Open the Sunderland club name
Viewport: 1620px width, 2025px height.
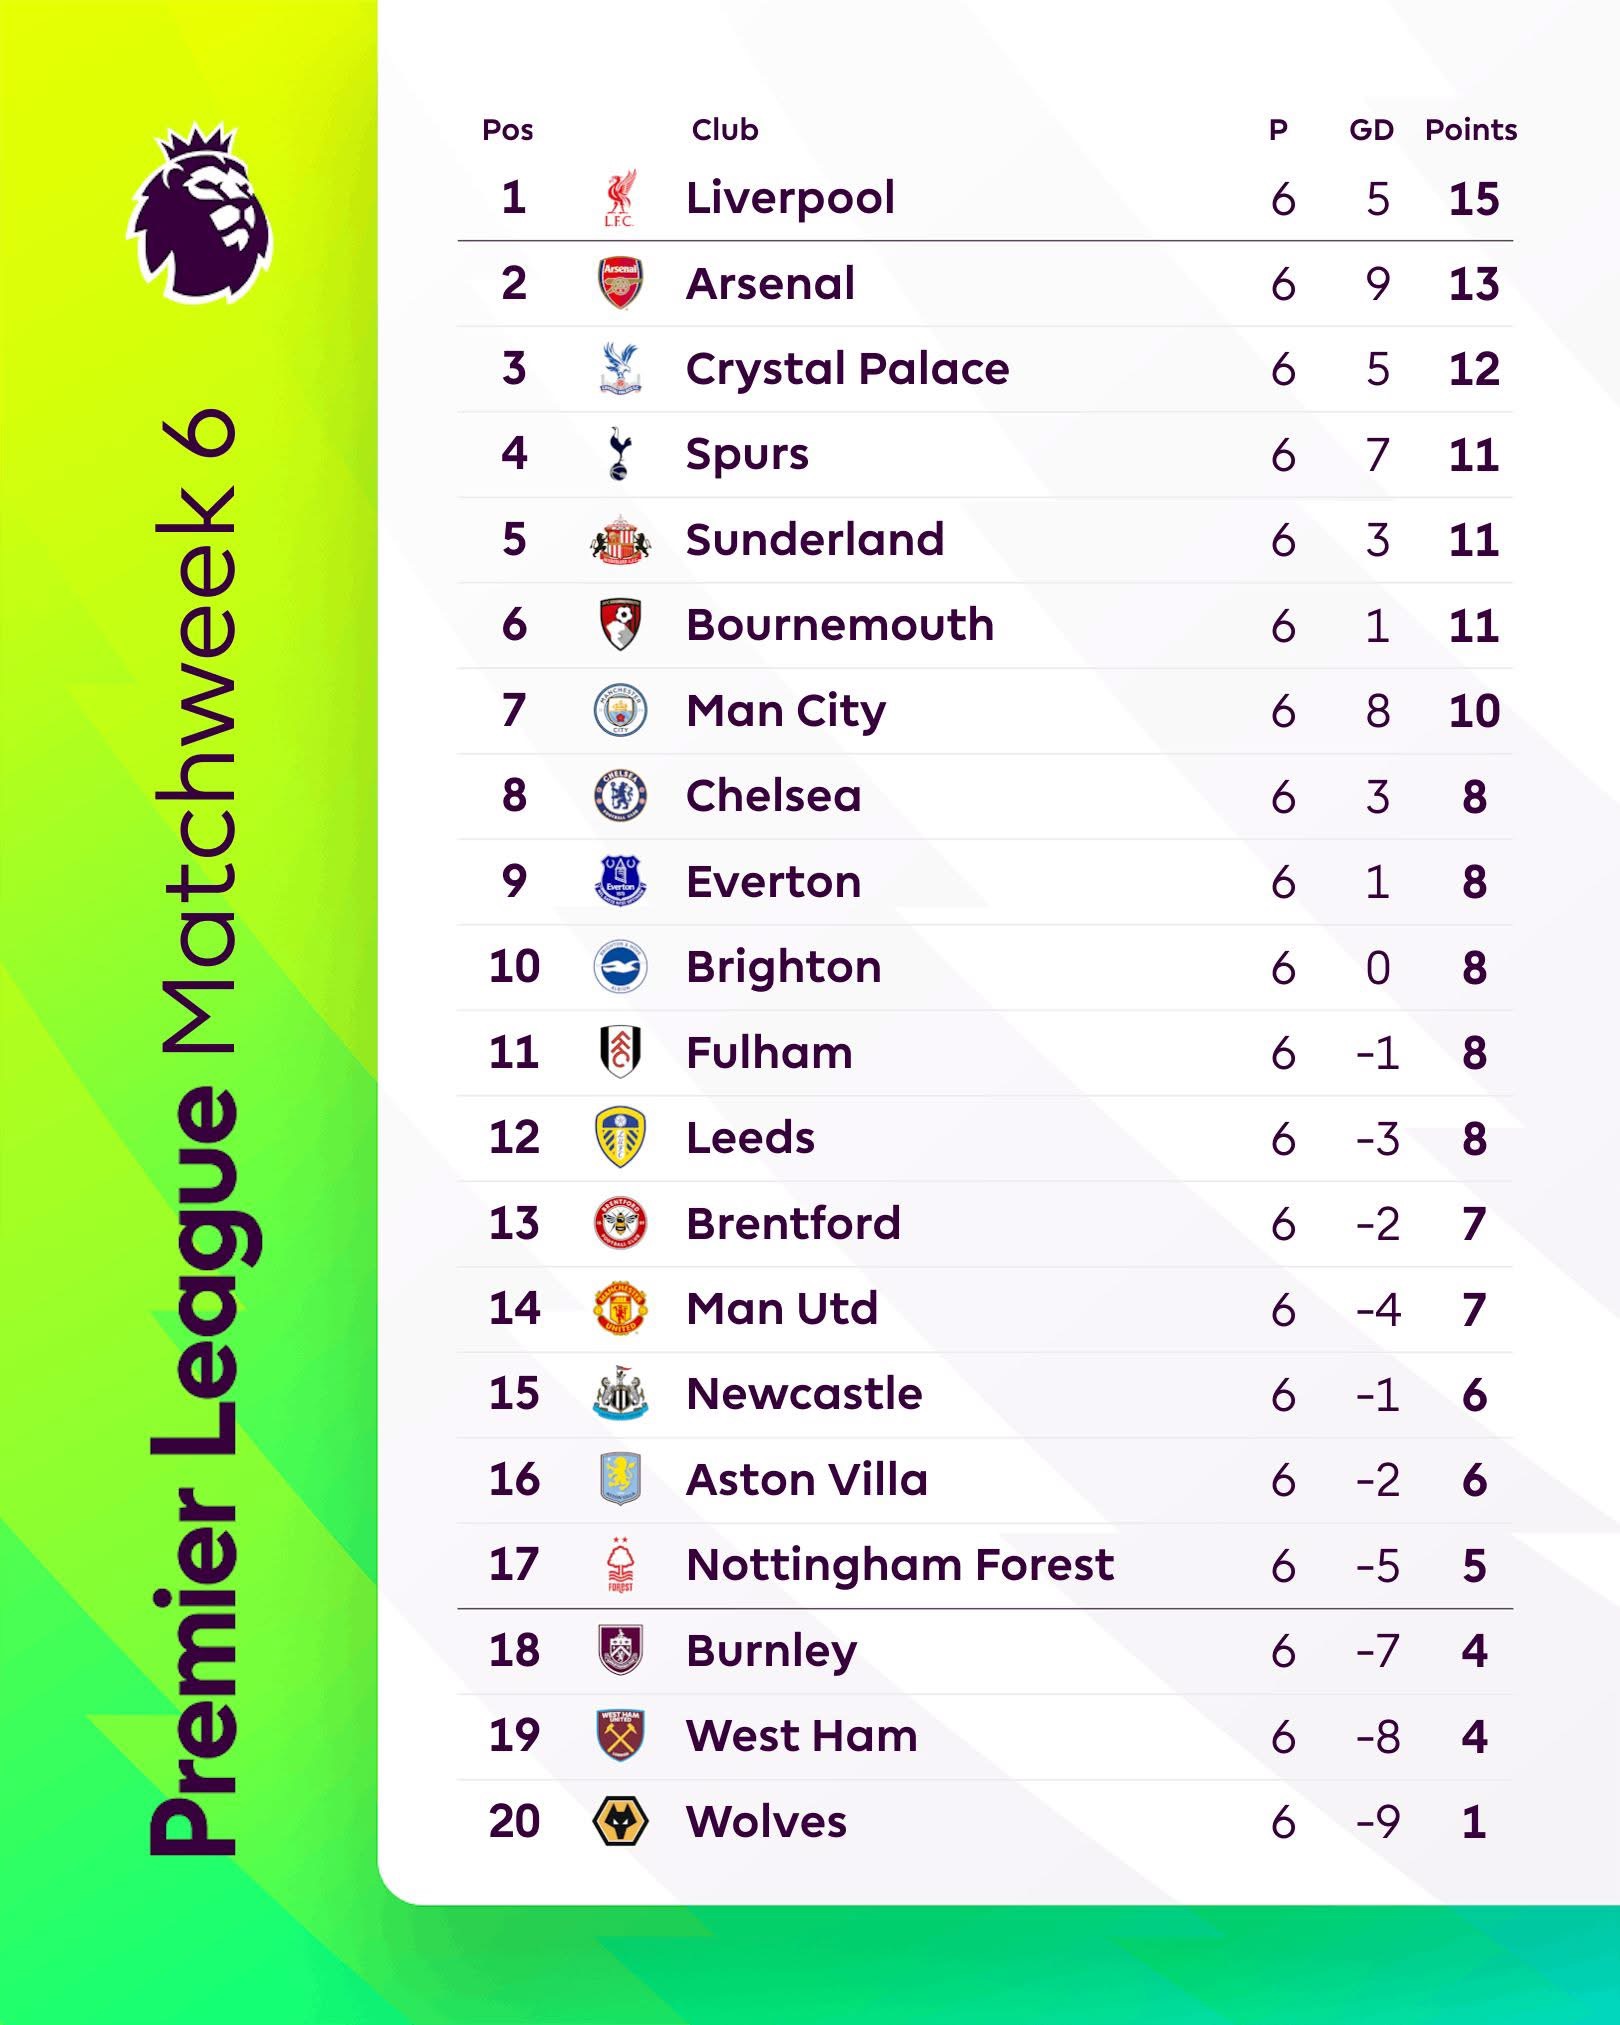click(815, 540)
